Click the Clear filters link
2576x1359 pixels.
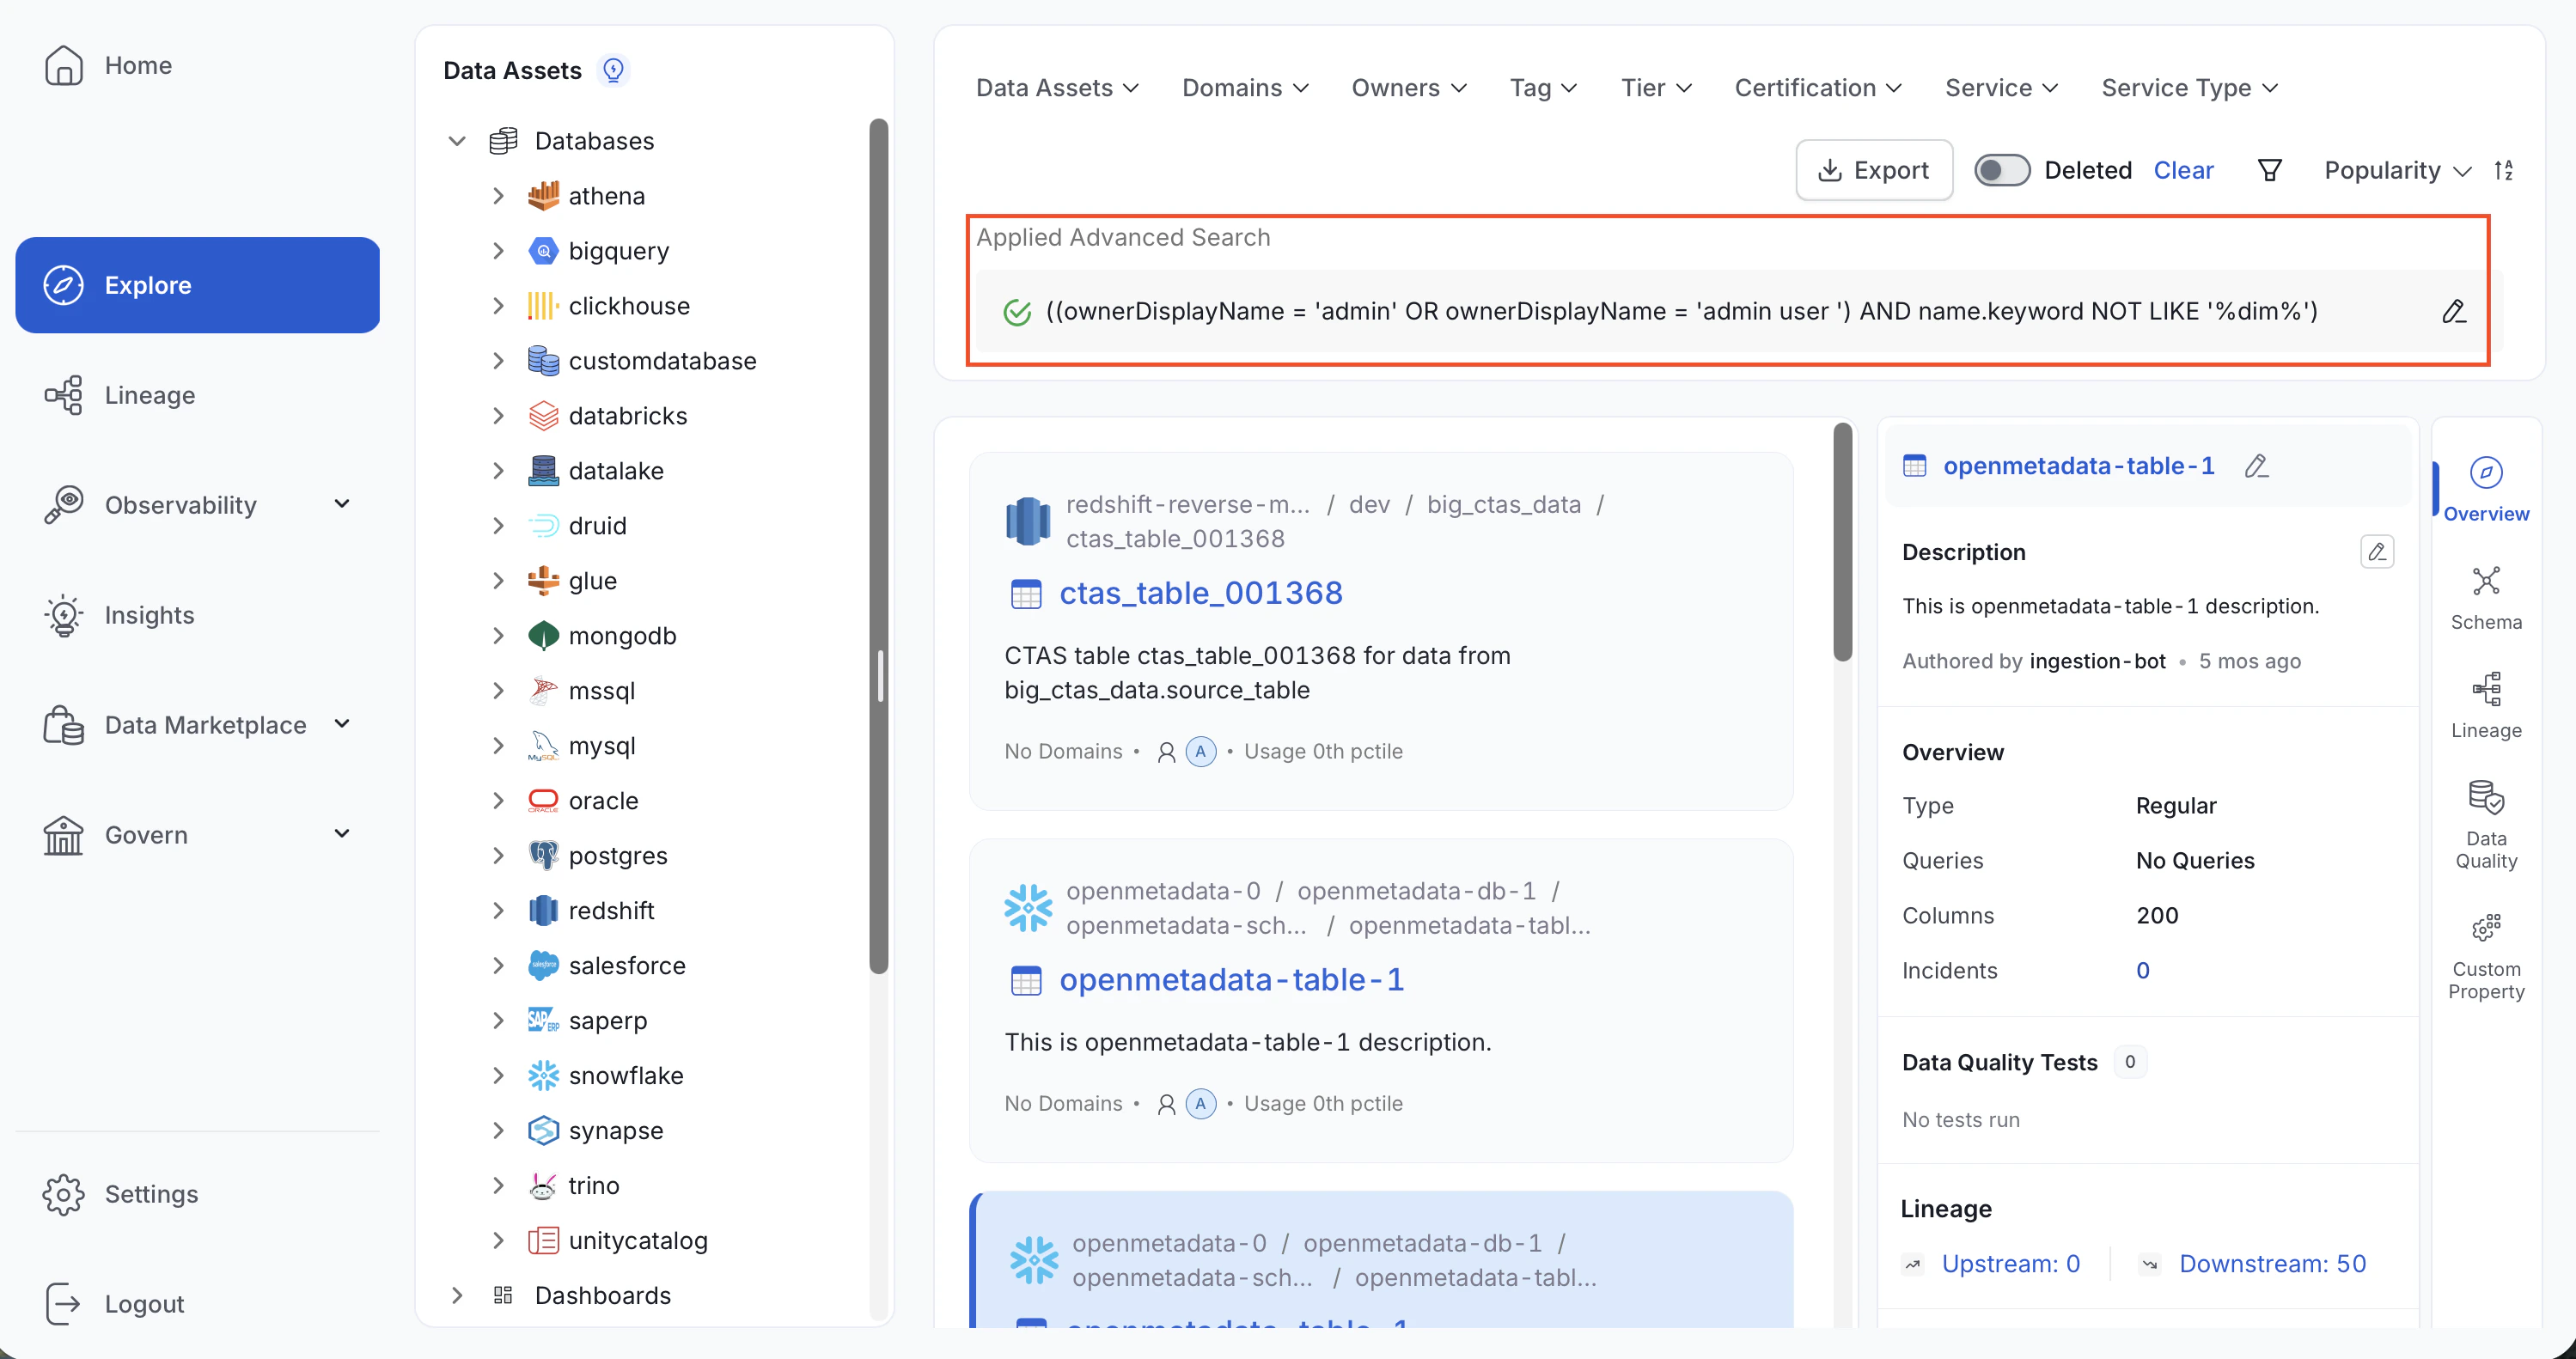2183,170
